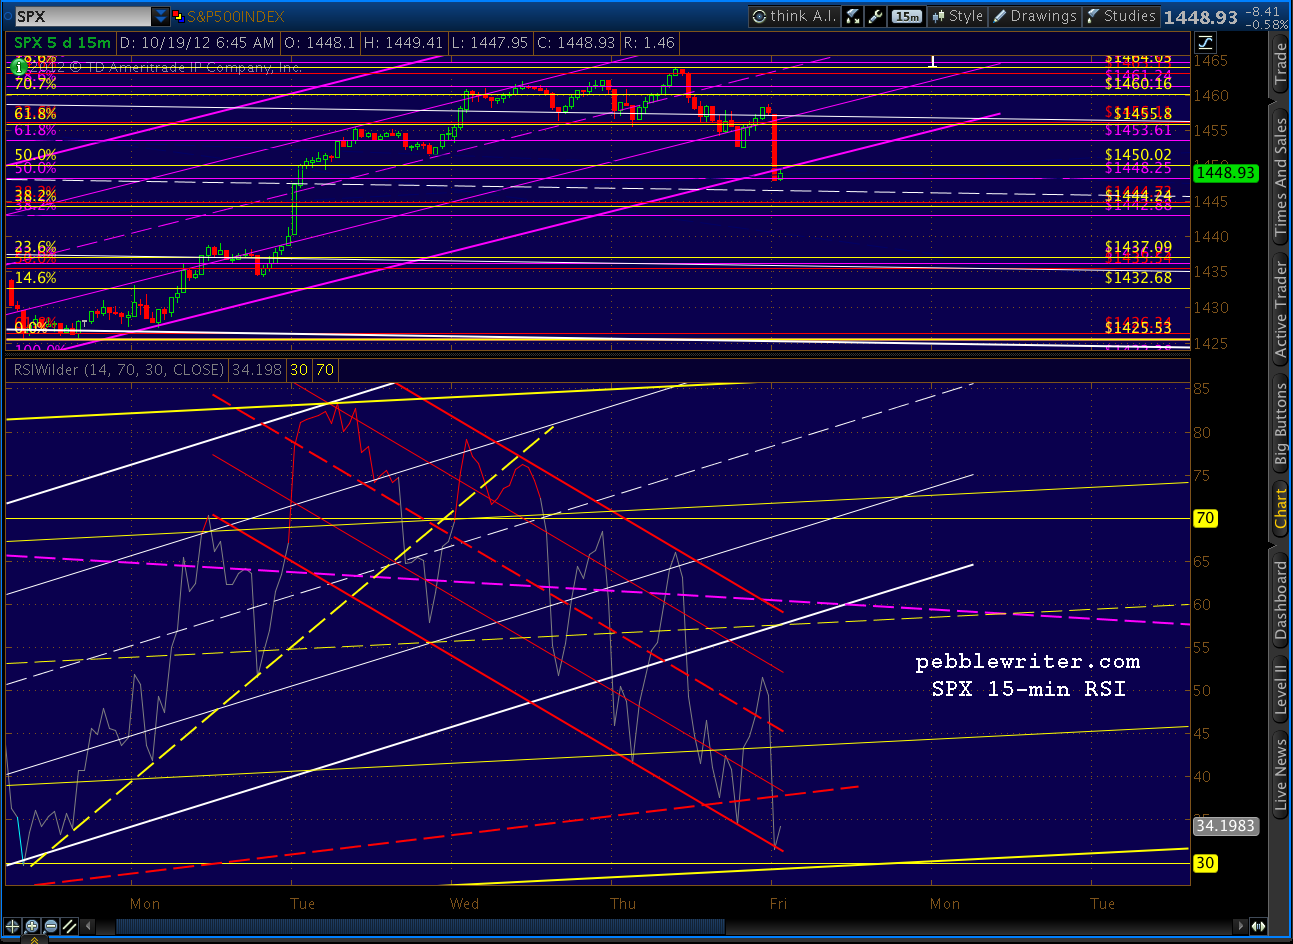Click the wrench chart settings icon

tap(875, 16)
